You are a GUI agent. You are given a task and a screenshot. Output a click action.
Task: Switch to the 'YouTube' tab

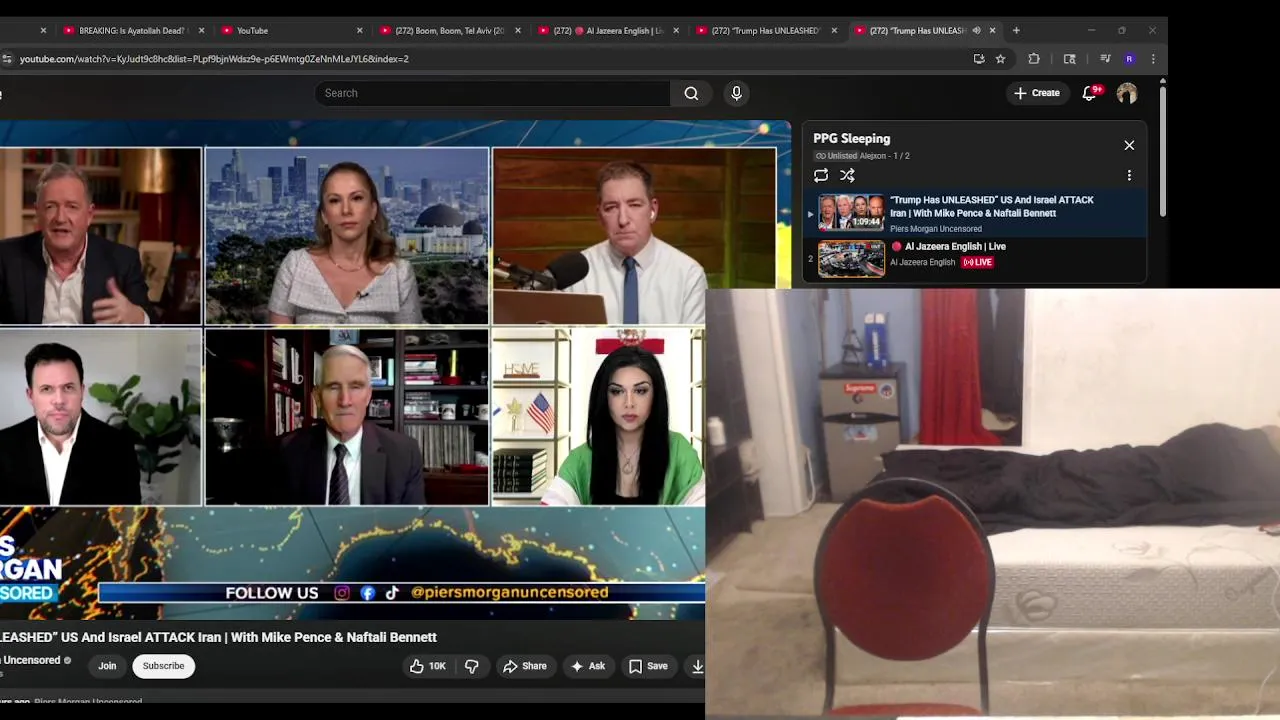pos(292,30)
